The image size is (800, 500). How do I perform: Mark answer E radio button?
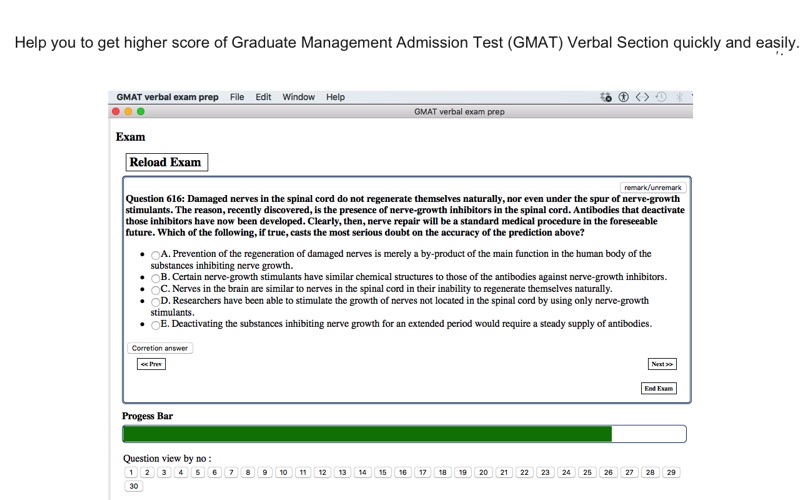[155, 325]
